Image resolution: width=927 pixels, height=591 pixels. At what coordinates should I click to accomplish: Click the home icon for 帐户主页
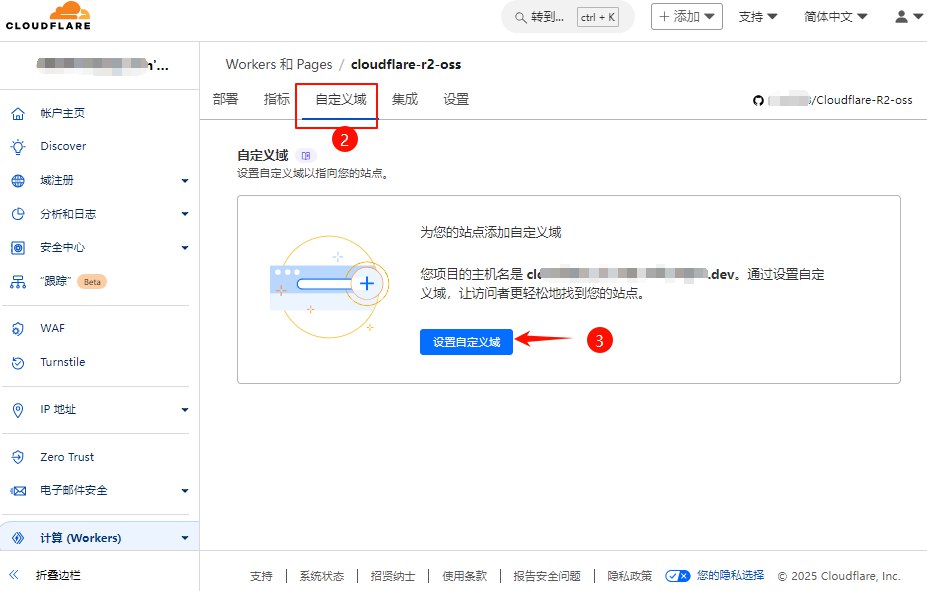click(x=18, y=113)
